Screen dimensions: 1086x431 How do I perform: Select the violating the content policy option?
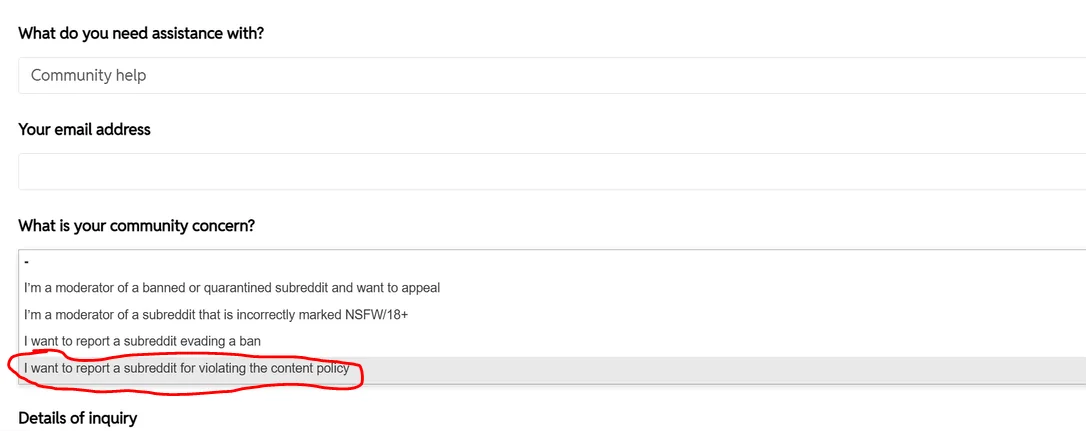[187, 369]
